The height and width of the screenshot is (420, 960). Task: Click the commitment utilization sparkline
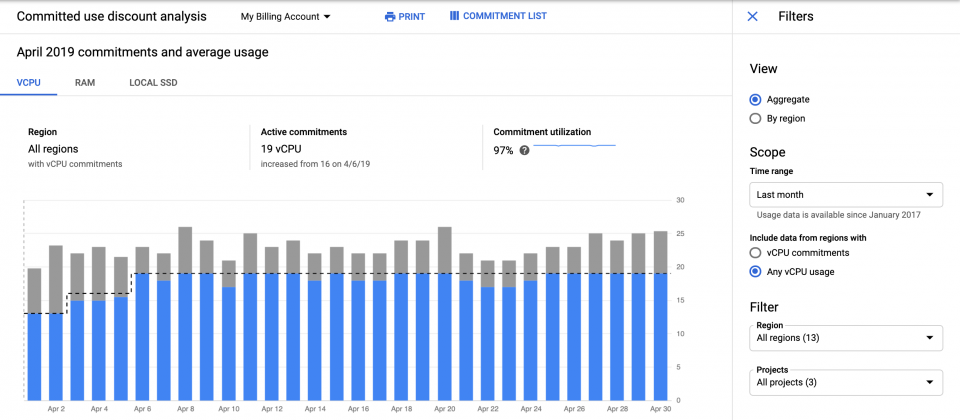point(574,146)
